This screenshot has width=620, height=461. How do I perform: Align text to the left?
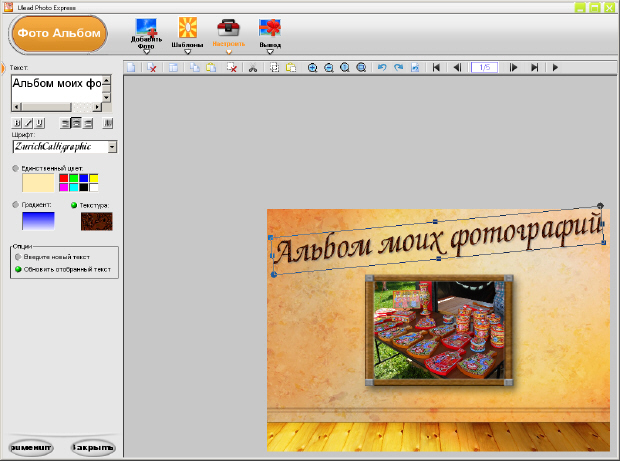coord(65,123)
